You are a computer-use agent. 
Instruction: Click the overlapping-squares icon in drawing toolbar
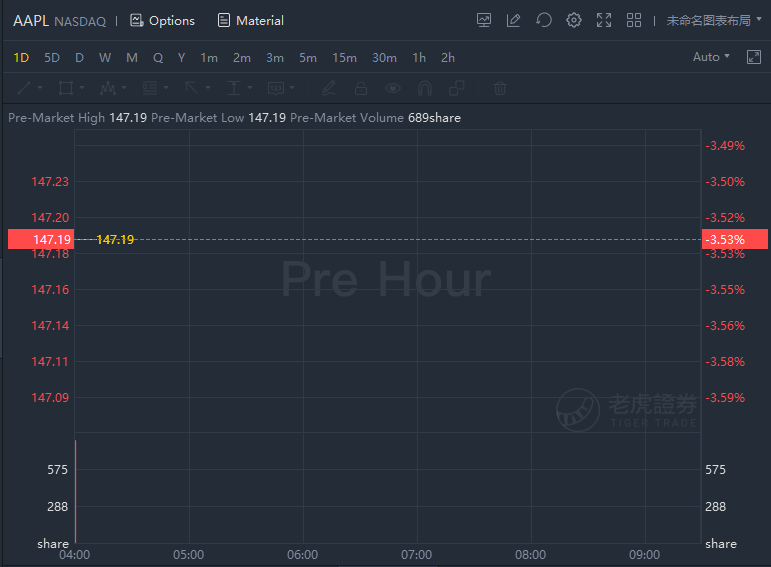click(457, 88)
